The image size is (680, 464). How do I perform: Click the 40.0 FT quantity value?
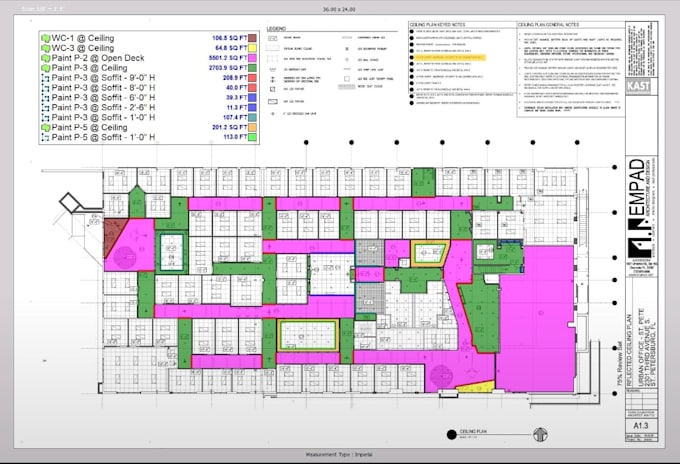pyautogui.click(x=236, y=88)
